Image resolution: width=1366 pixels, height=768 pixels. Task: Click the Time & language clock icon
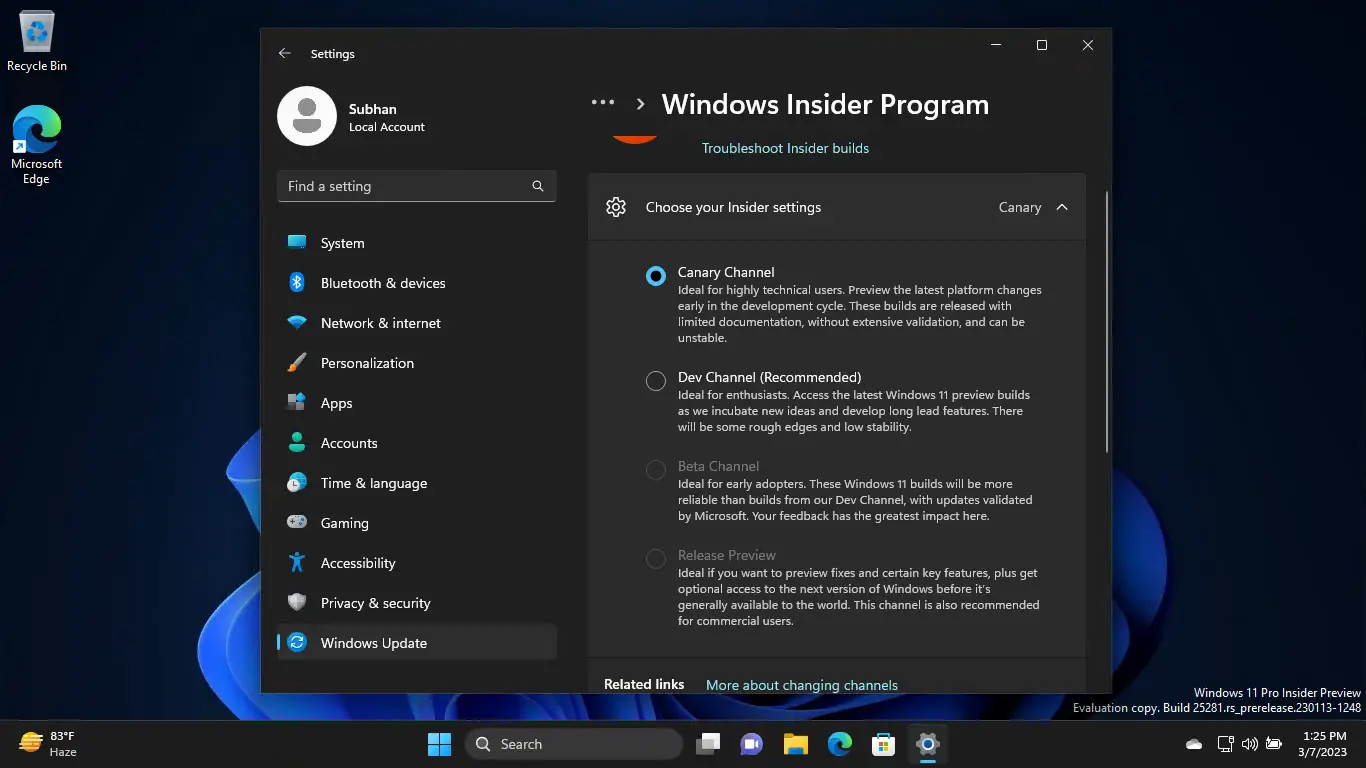[x=297, y=482]
